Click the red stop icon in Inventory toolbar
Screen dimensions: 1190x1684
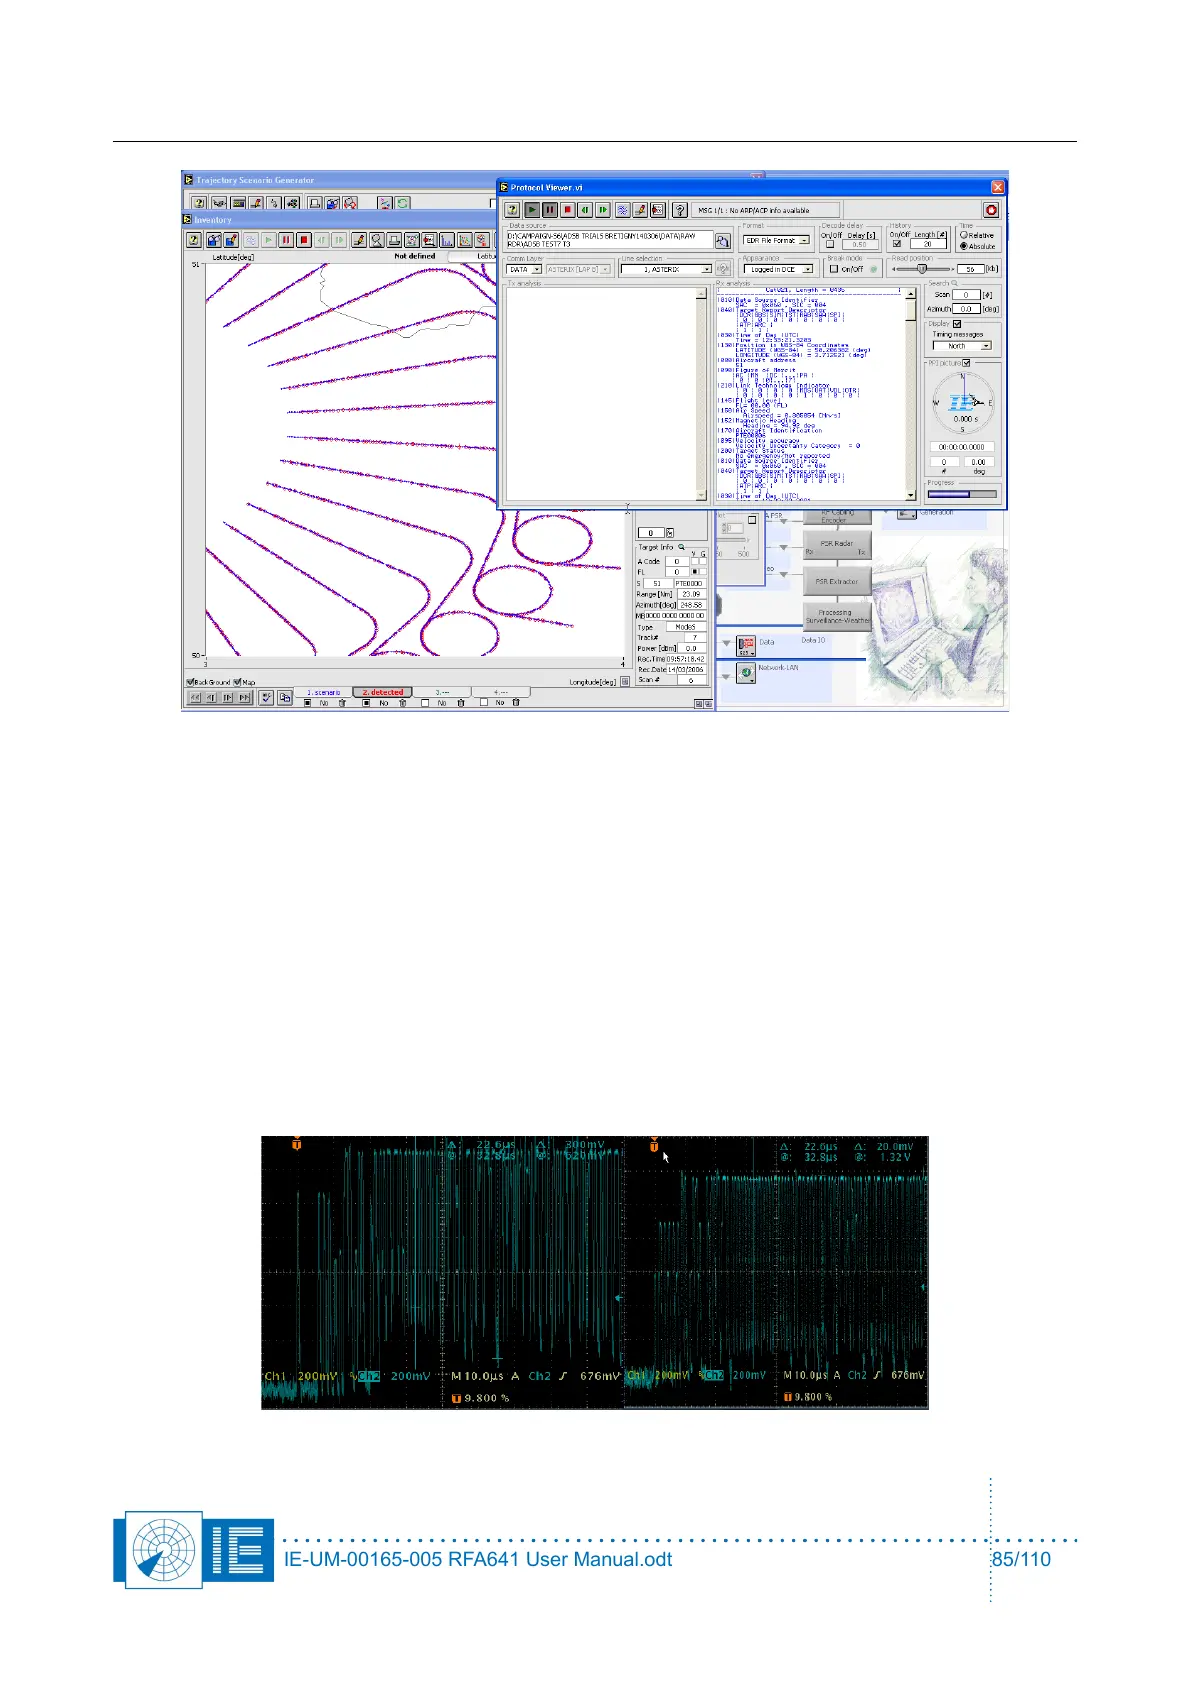tap(304, 240)
